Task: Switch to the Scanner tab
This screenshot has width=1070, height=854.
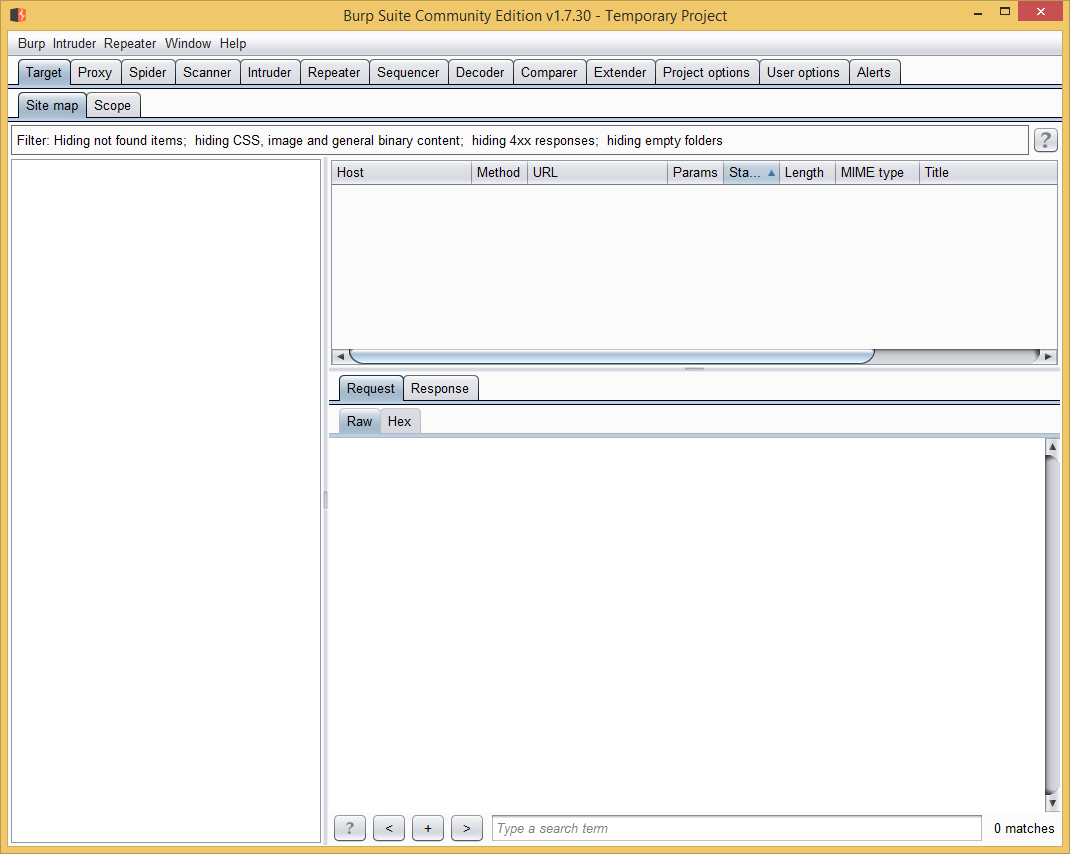Action: click(x=207, y=72)
